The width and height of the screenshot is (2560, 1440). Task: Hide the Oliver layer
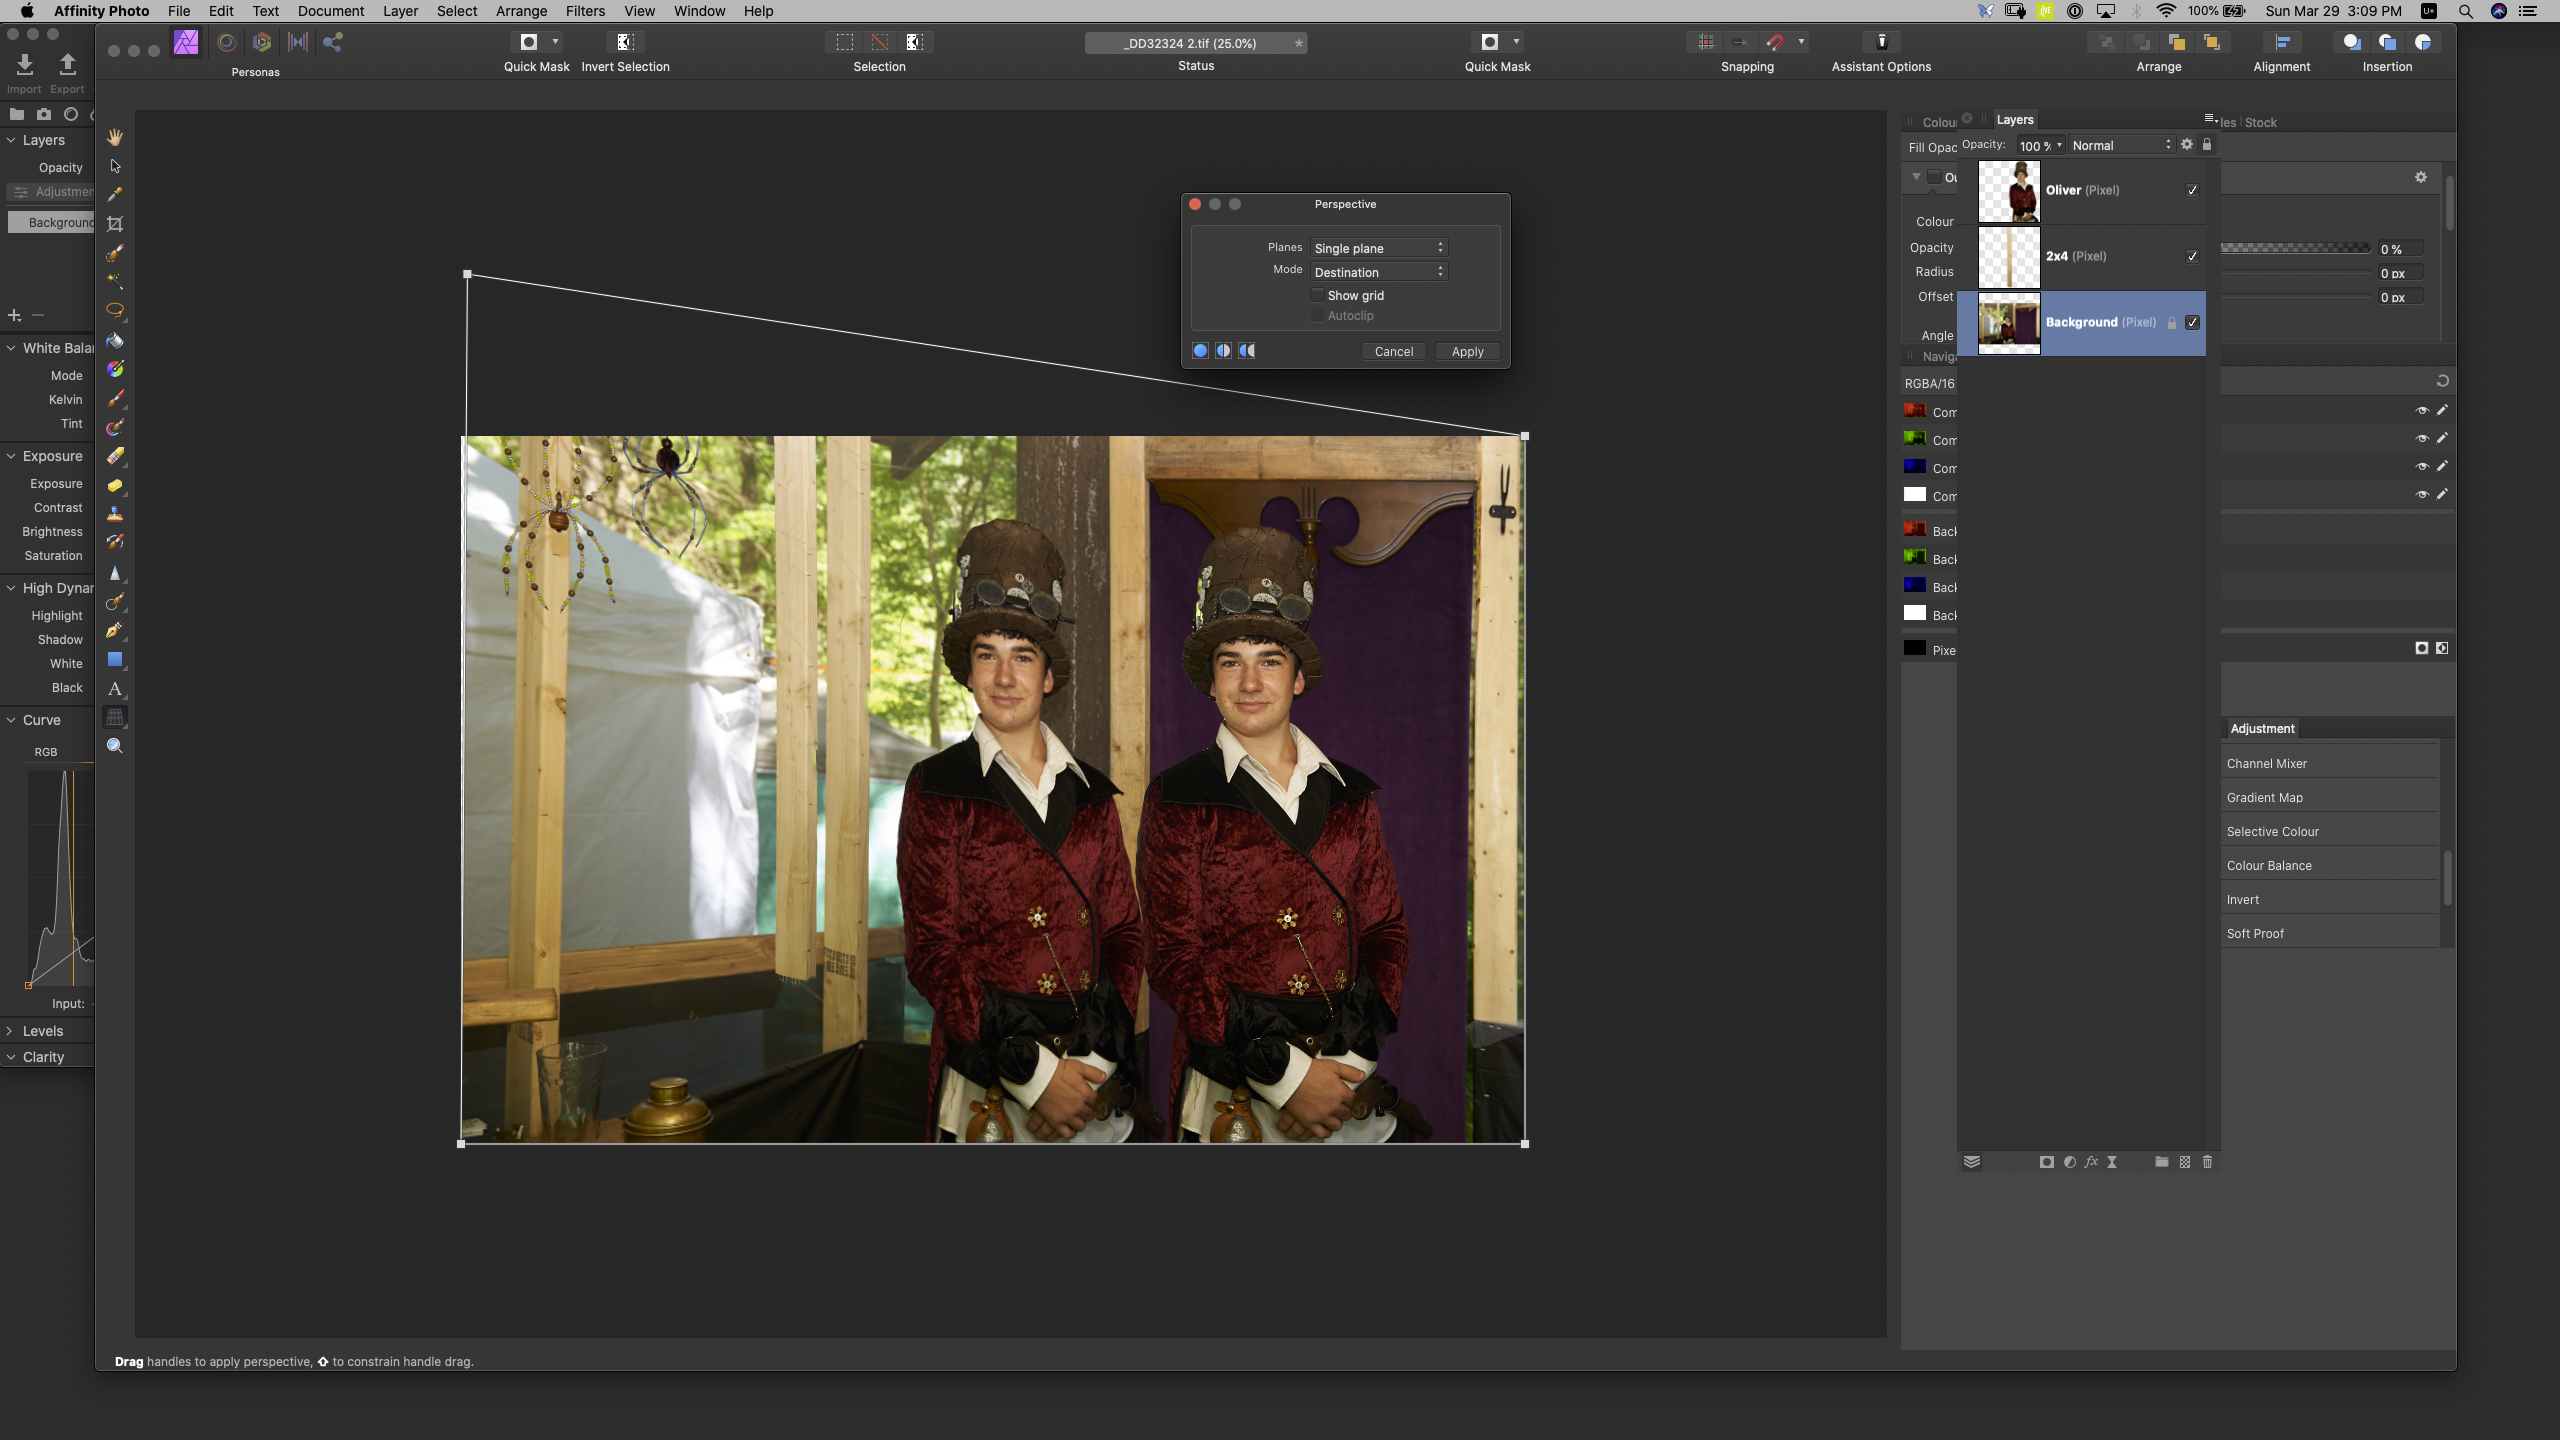2192,190
